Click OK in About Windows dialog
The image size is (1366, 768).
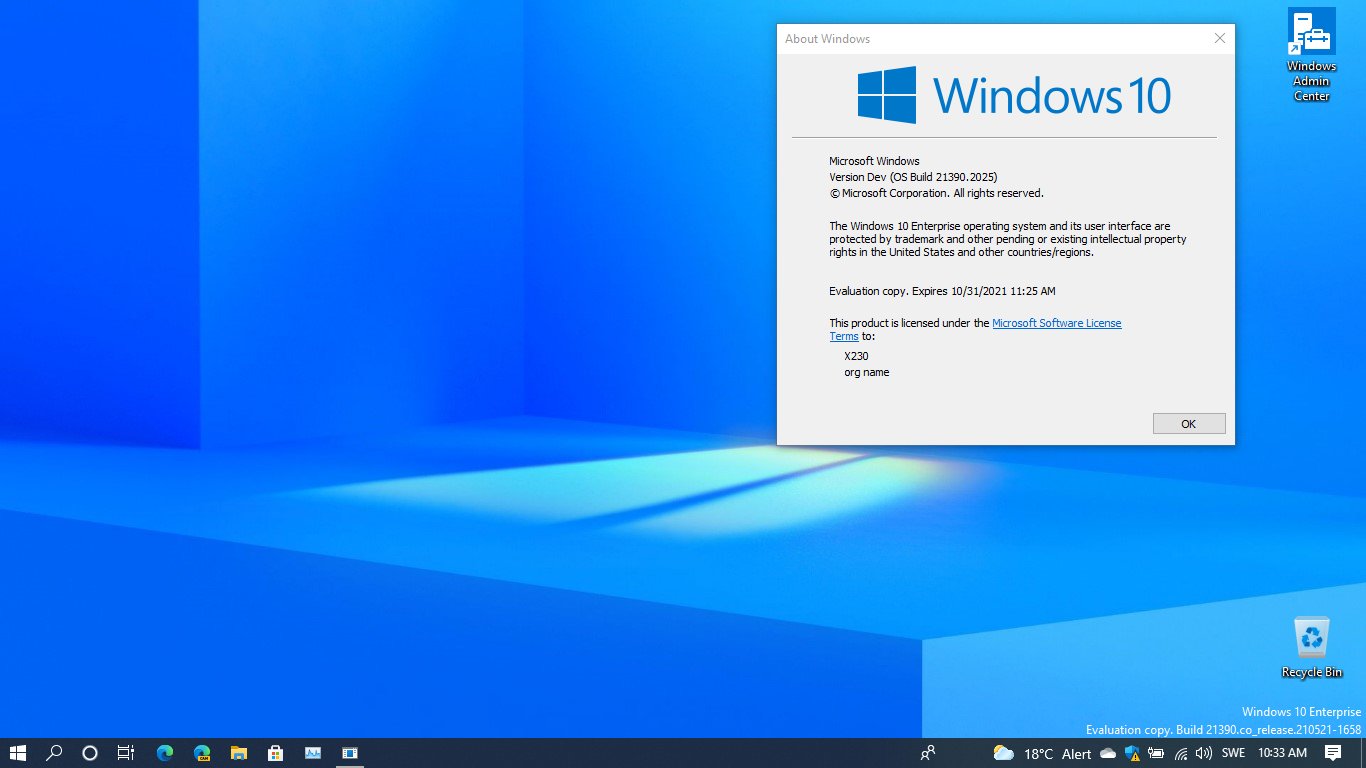[1189, 424]
